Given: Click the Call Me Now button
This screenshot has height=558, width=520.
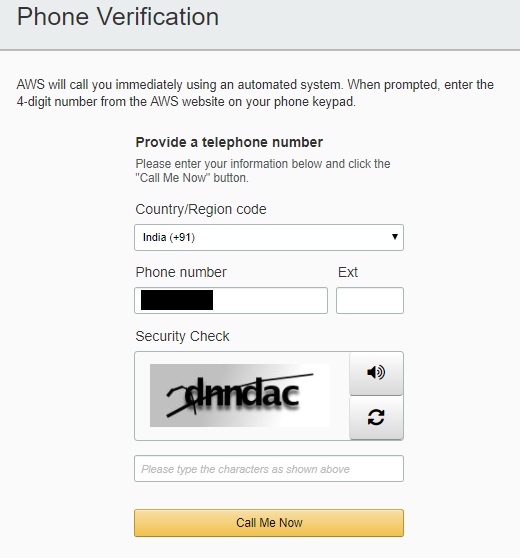Looking at the screenshot, I should [x=269, y=523].
